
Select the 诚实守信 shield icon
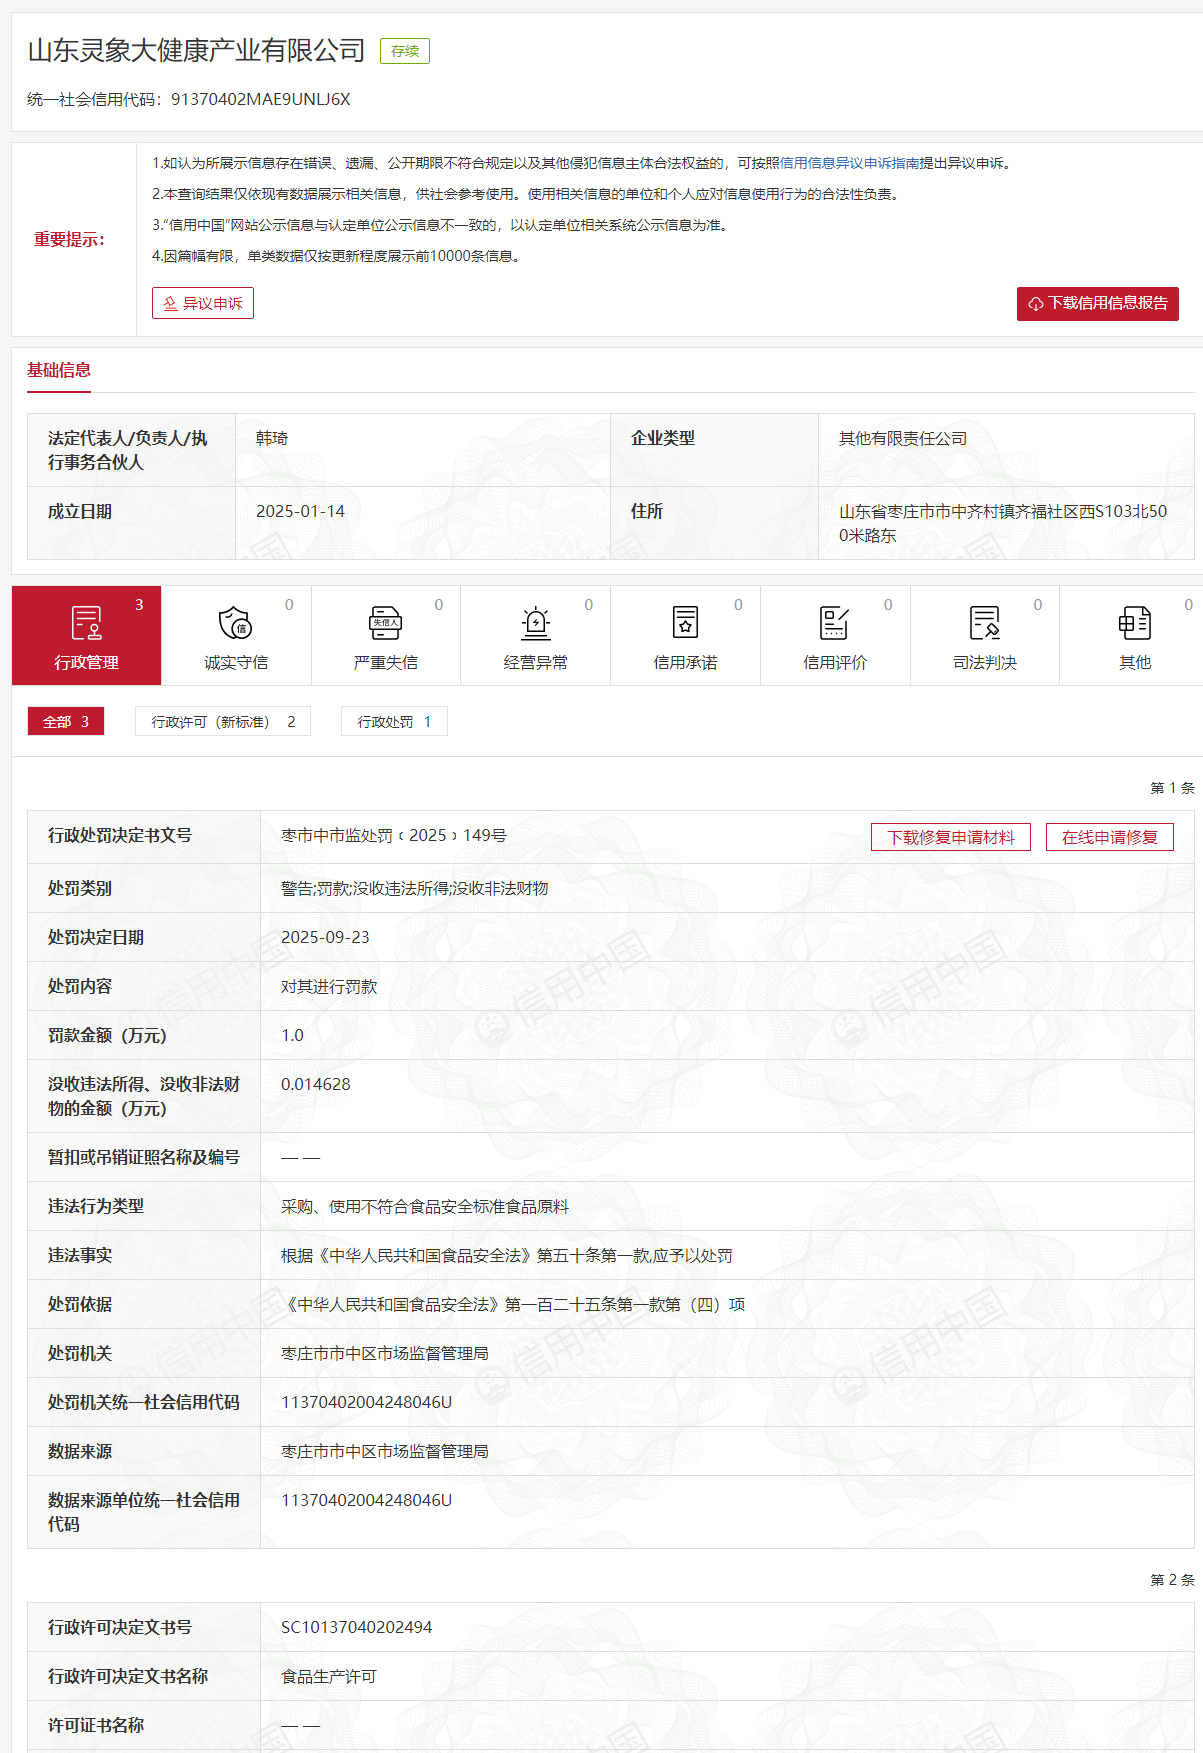[x=236, y=623]
